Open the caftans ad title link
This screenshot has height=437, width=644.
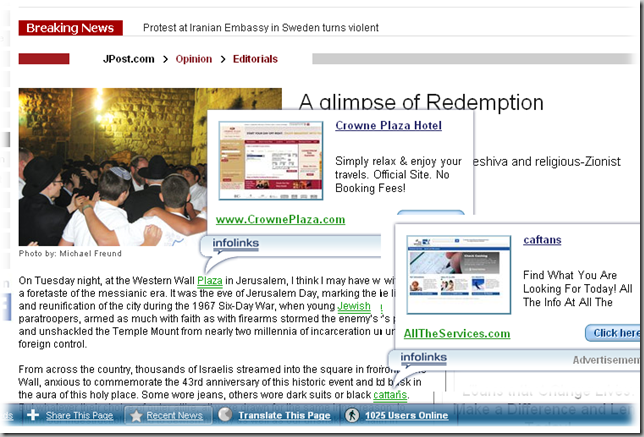click(542, 240)
